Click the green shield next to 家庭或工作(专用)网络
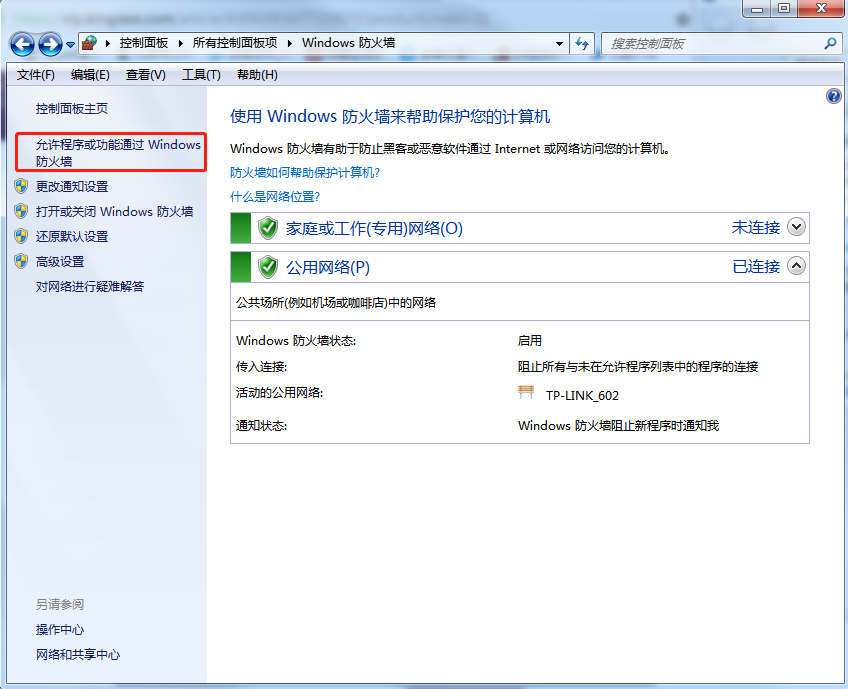The height and width of the screenshot is (689, 848). 268,228
